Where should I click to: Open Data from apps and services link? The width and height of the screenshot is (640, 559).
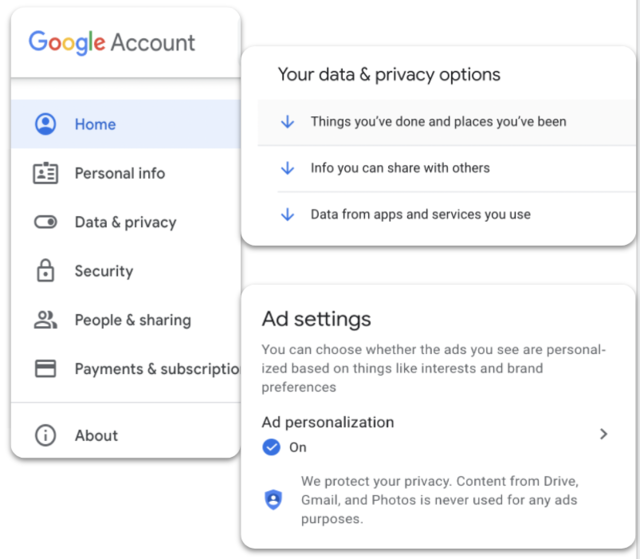point(420,214)
